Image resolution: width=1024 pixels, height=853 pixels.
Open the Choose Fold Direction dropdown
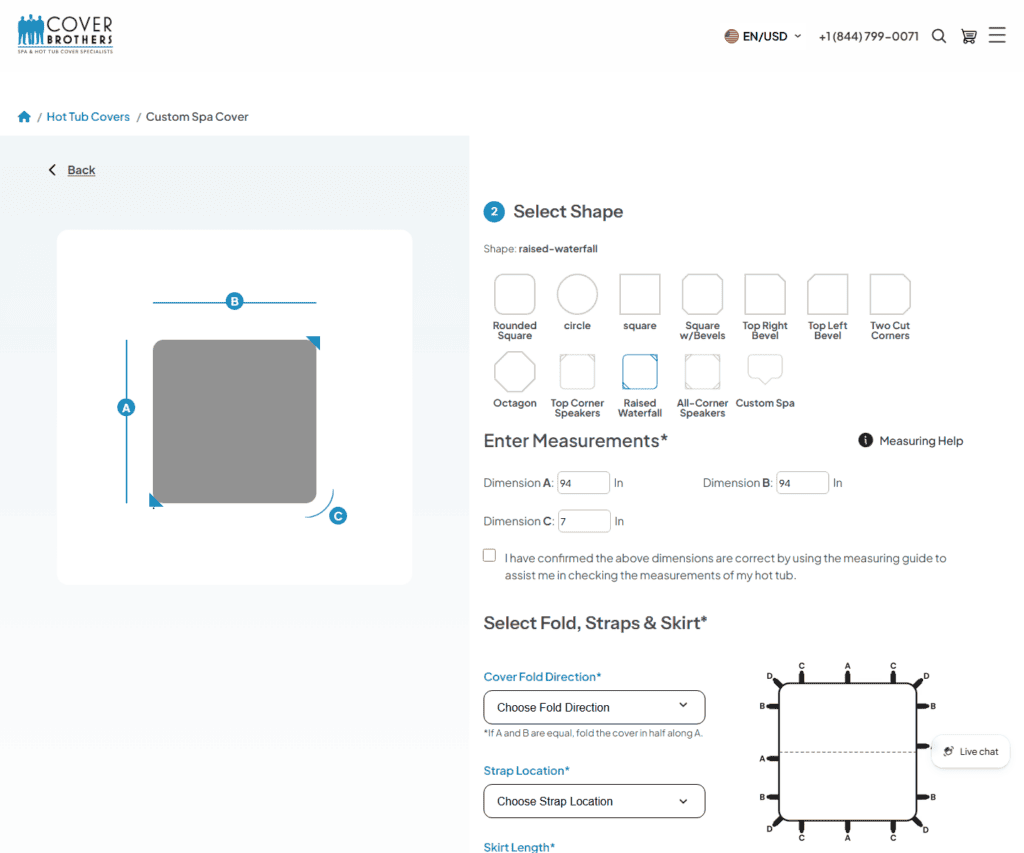(594, 707)
